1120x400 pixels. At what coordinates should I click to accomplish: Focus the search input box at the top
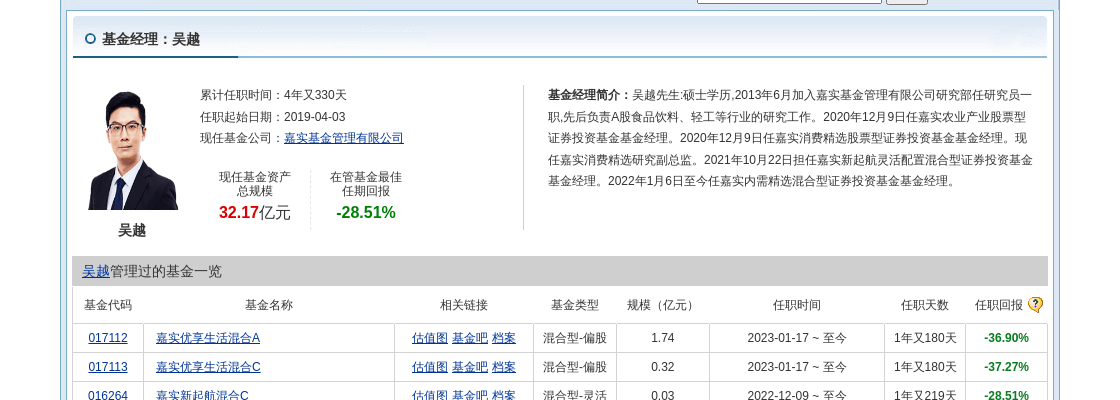tap(788, 2)
